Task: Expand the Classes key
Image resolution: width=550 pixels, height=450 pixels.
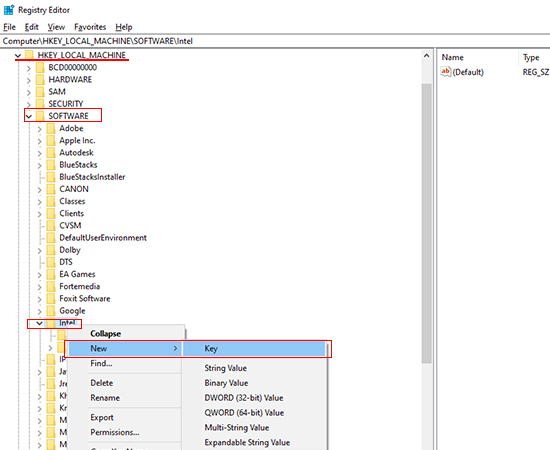Action: coord(39,202)
